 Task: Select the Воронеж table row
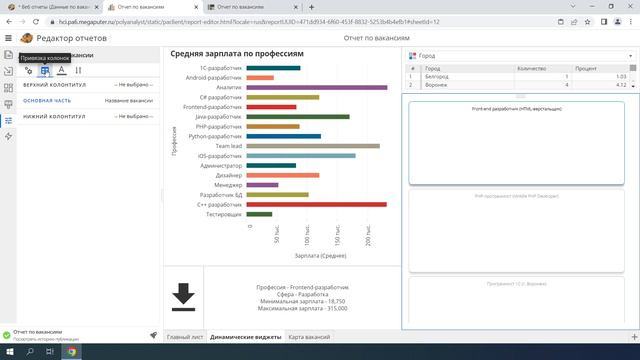[518, 85]
